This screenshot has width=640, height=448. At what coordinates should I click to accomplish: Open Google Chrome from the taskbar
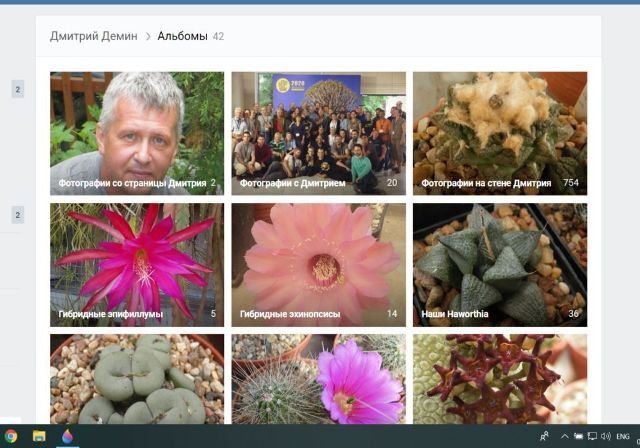tap(11, 436)
